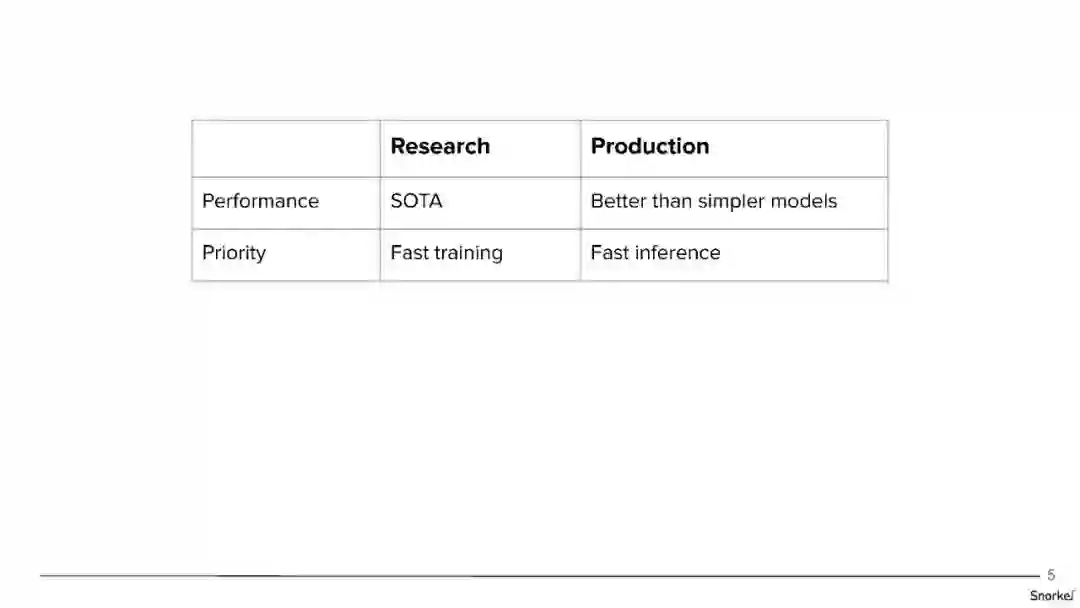Click the word "training" in Research column
The width and height of the screenshot is (1080, 608).
[x=468, y=253]
